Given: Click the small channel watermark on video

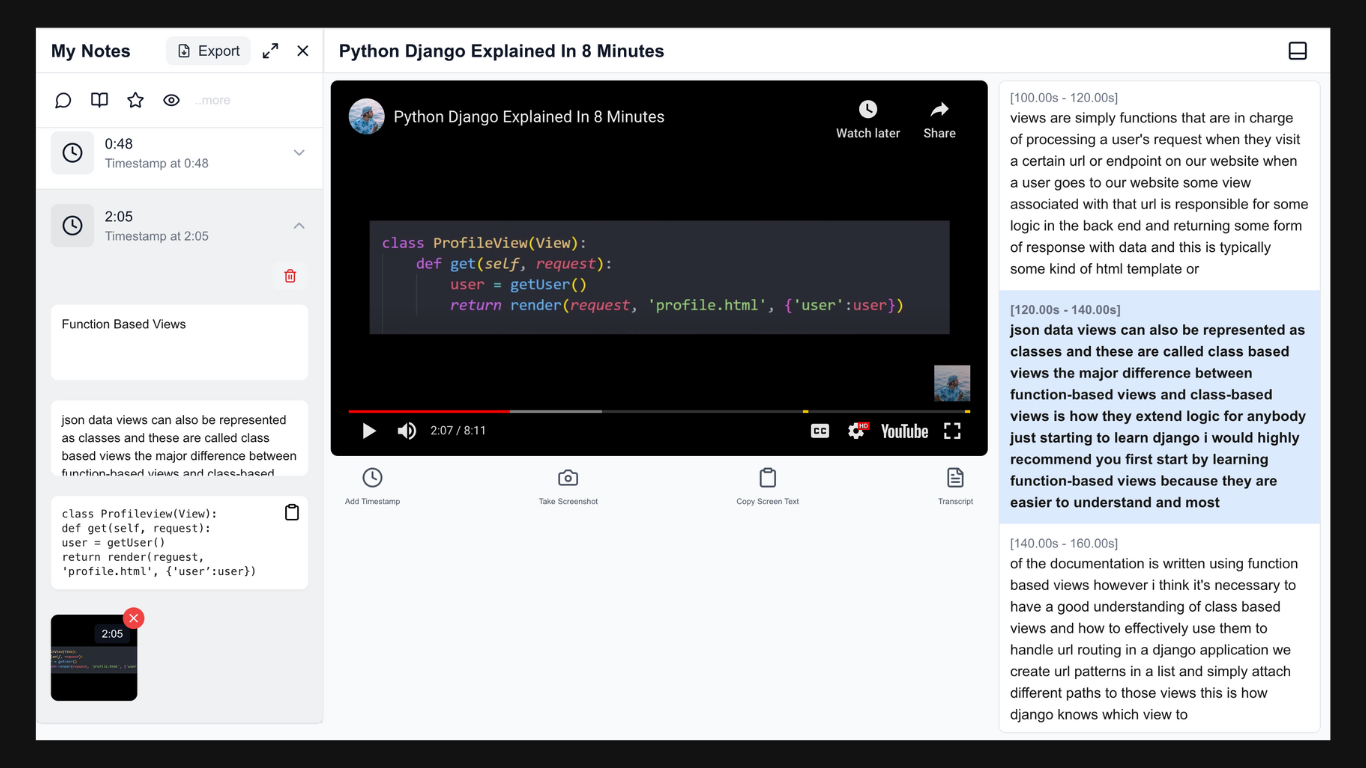Looking at the screenshot, I should pyautogui.click(x=952, y=383).
